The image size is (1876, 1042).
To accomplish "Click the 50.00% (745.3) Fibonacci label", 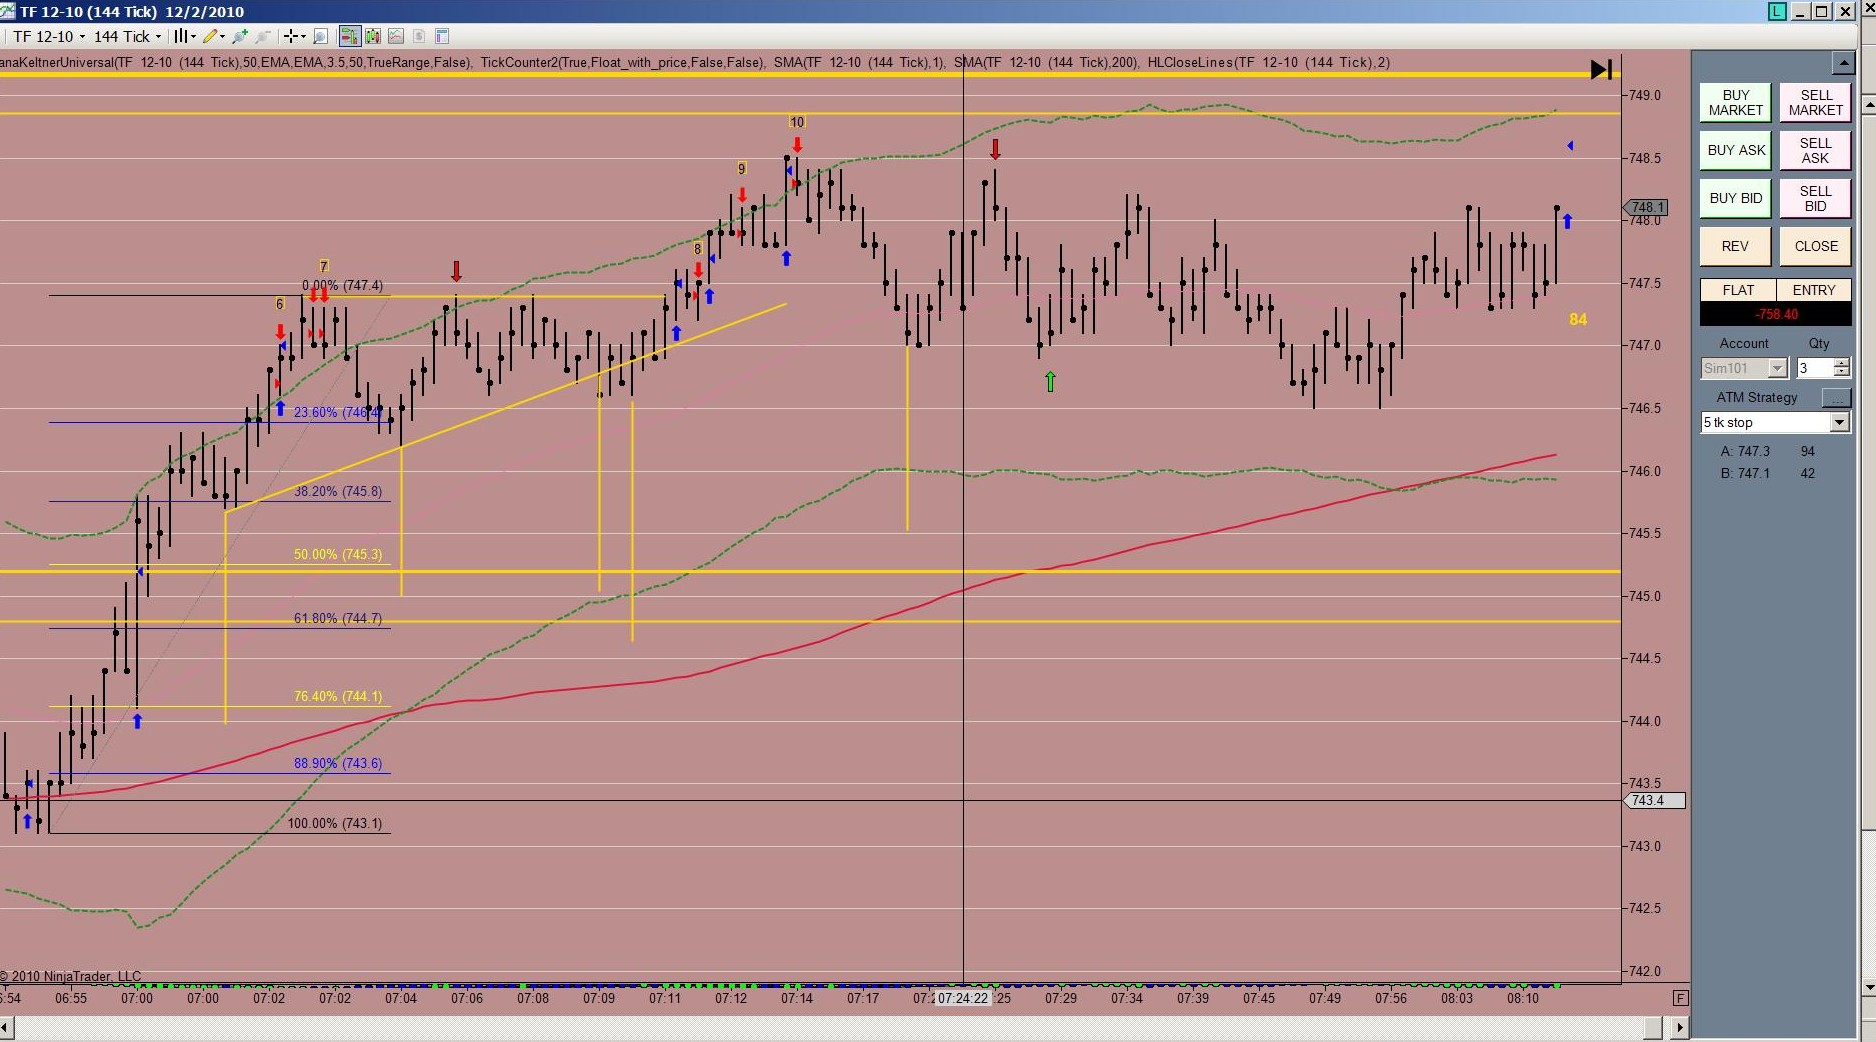I will [x=337, y=554].
